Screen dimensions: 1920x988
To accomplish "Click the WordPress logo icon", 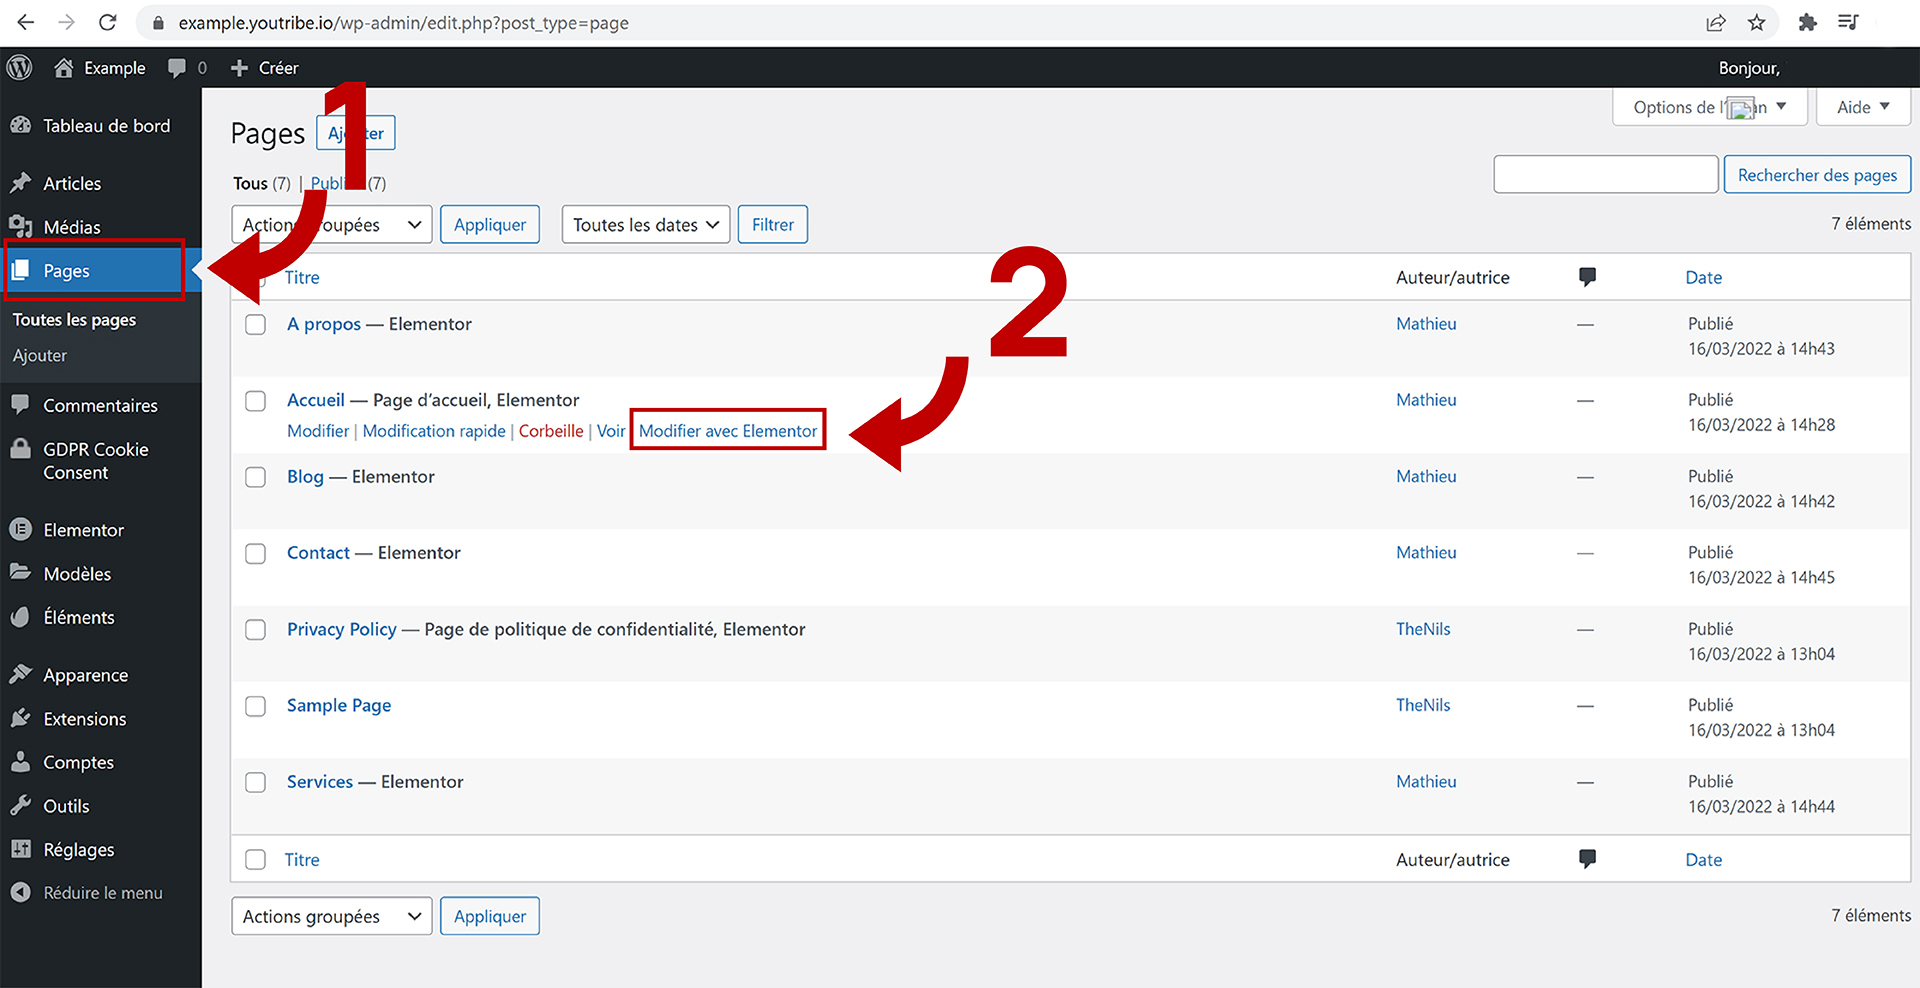I will coord(20,68).
